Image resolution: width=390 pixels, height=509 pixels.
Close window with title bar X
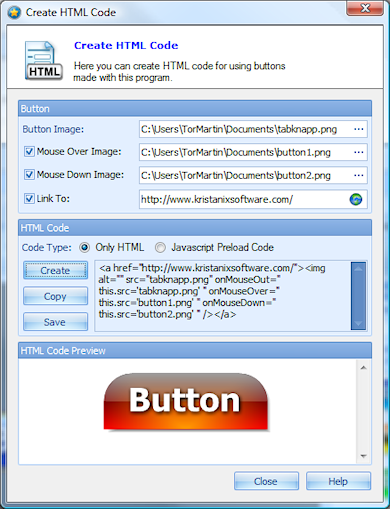365,8
